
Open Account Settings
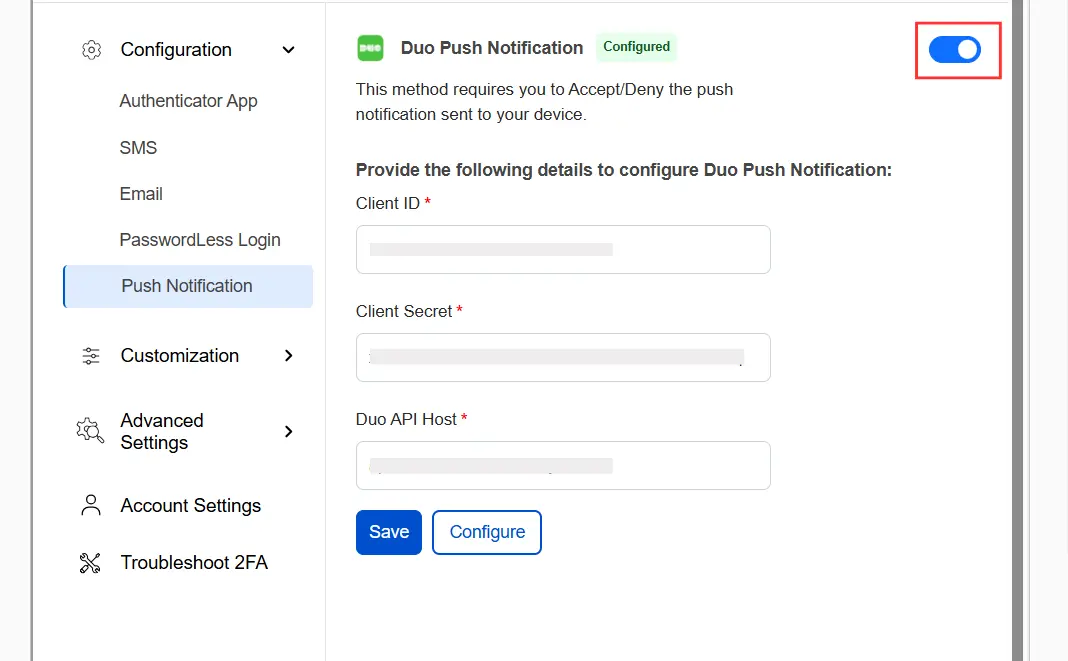click(x=191, y=506)
